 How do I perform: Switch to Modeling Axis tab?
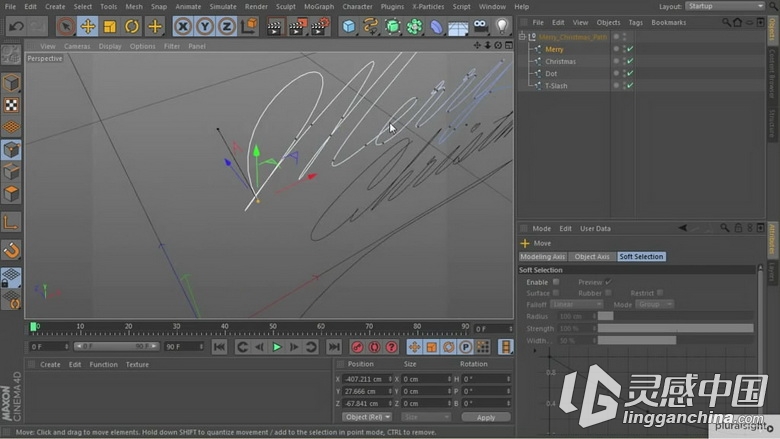pyautogui.click(x=542, y=257)
